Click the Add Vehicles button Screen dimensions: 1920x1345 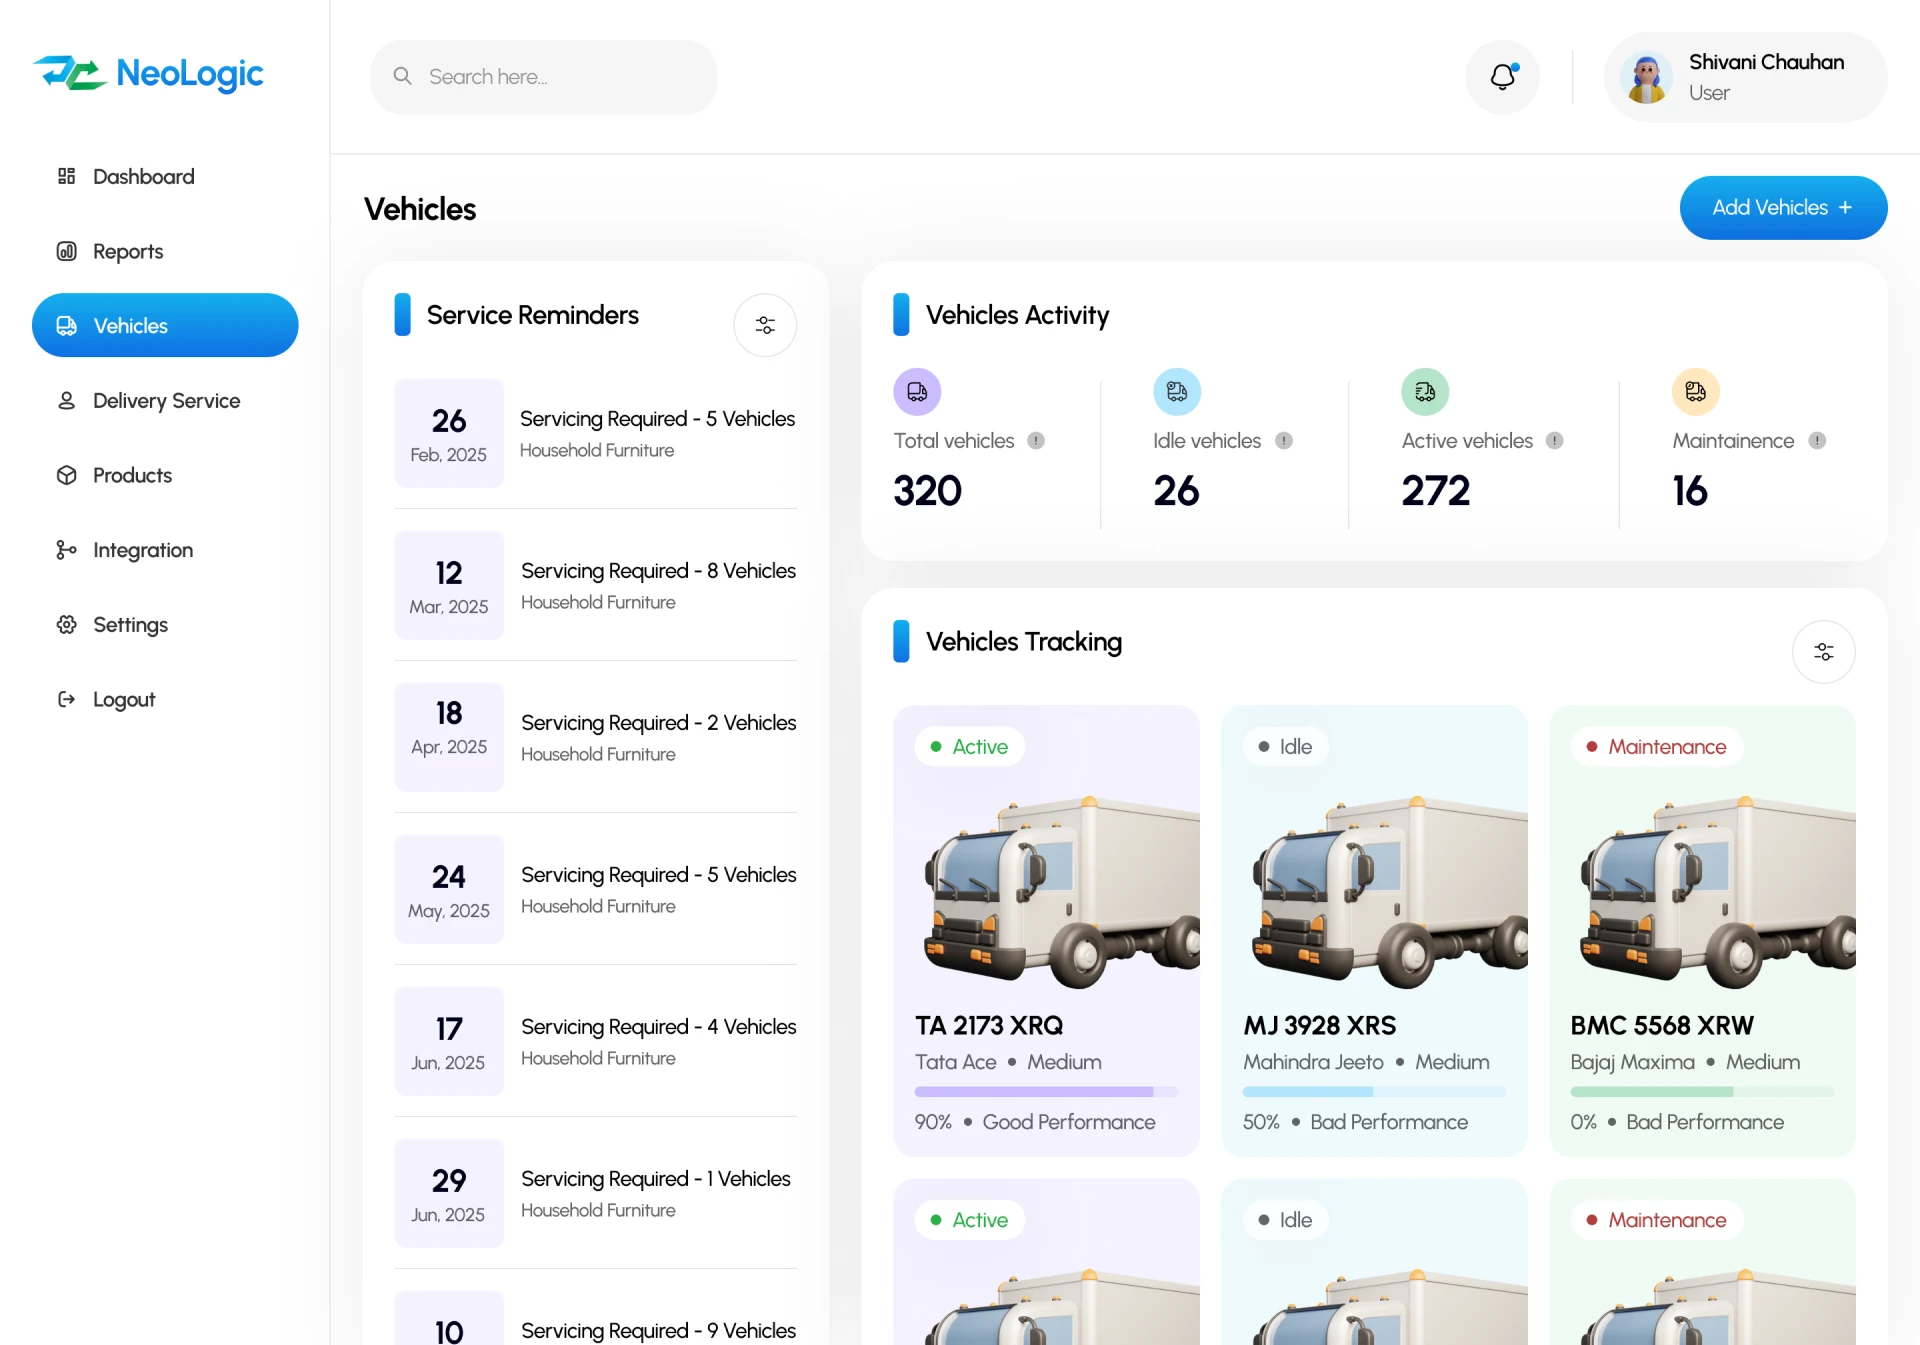click(x=1782, y=207)
